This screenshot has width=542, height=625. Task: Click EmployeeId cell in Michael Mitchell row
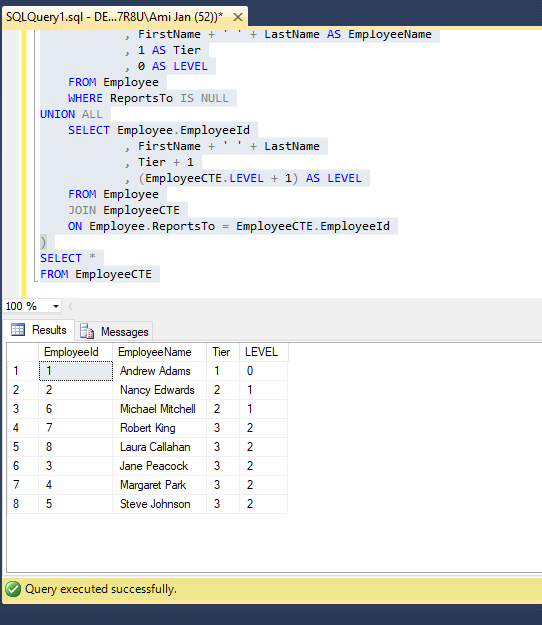point(76,409)
